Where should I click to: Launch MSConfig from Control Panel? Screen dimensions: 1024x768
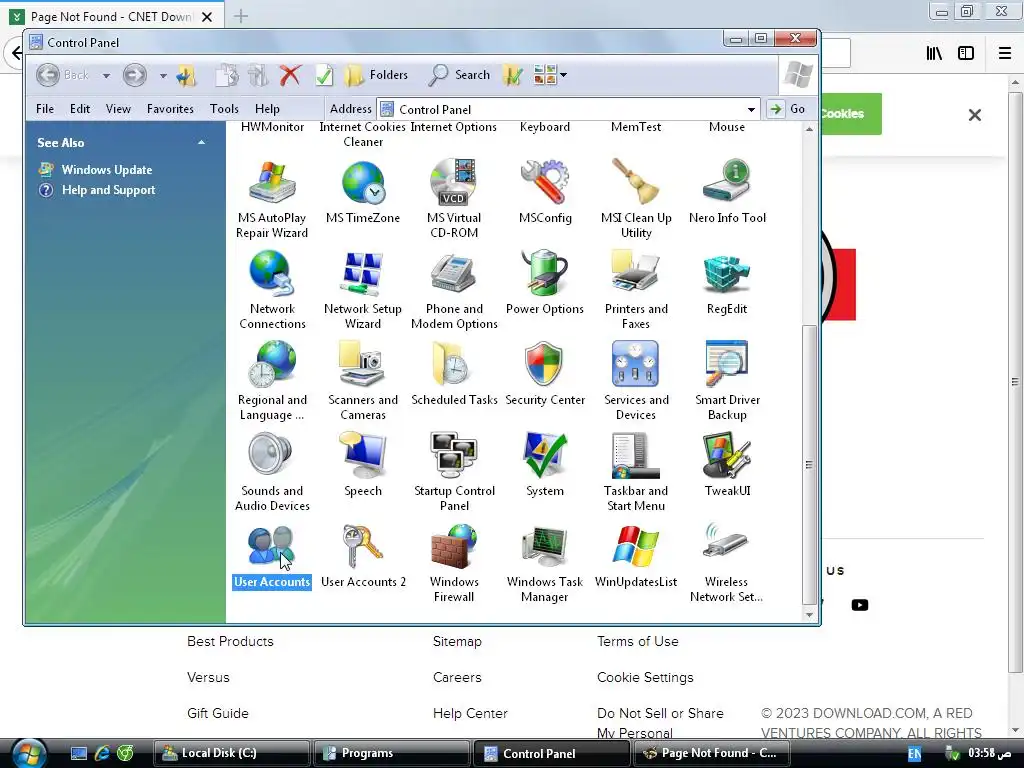545,182
